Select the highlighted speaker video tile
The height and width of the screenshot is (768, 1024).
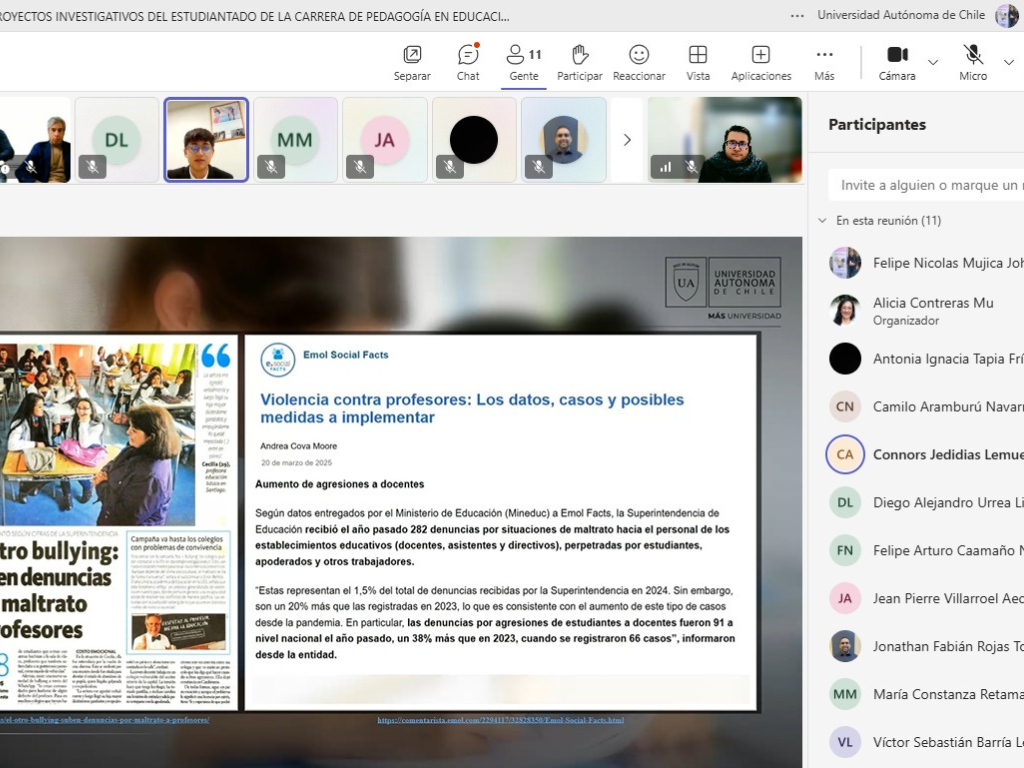206,140
